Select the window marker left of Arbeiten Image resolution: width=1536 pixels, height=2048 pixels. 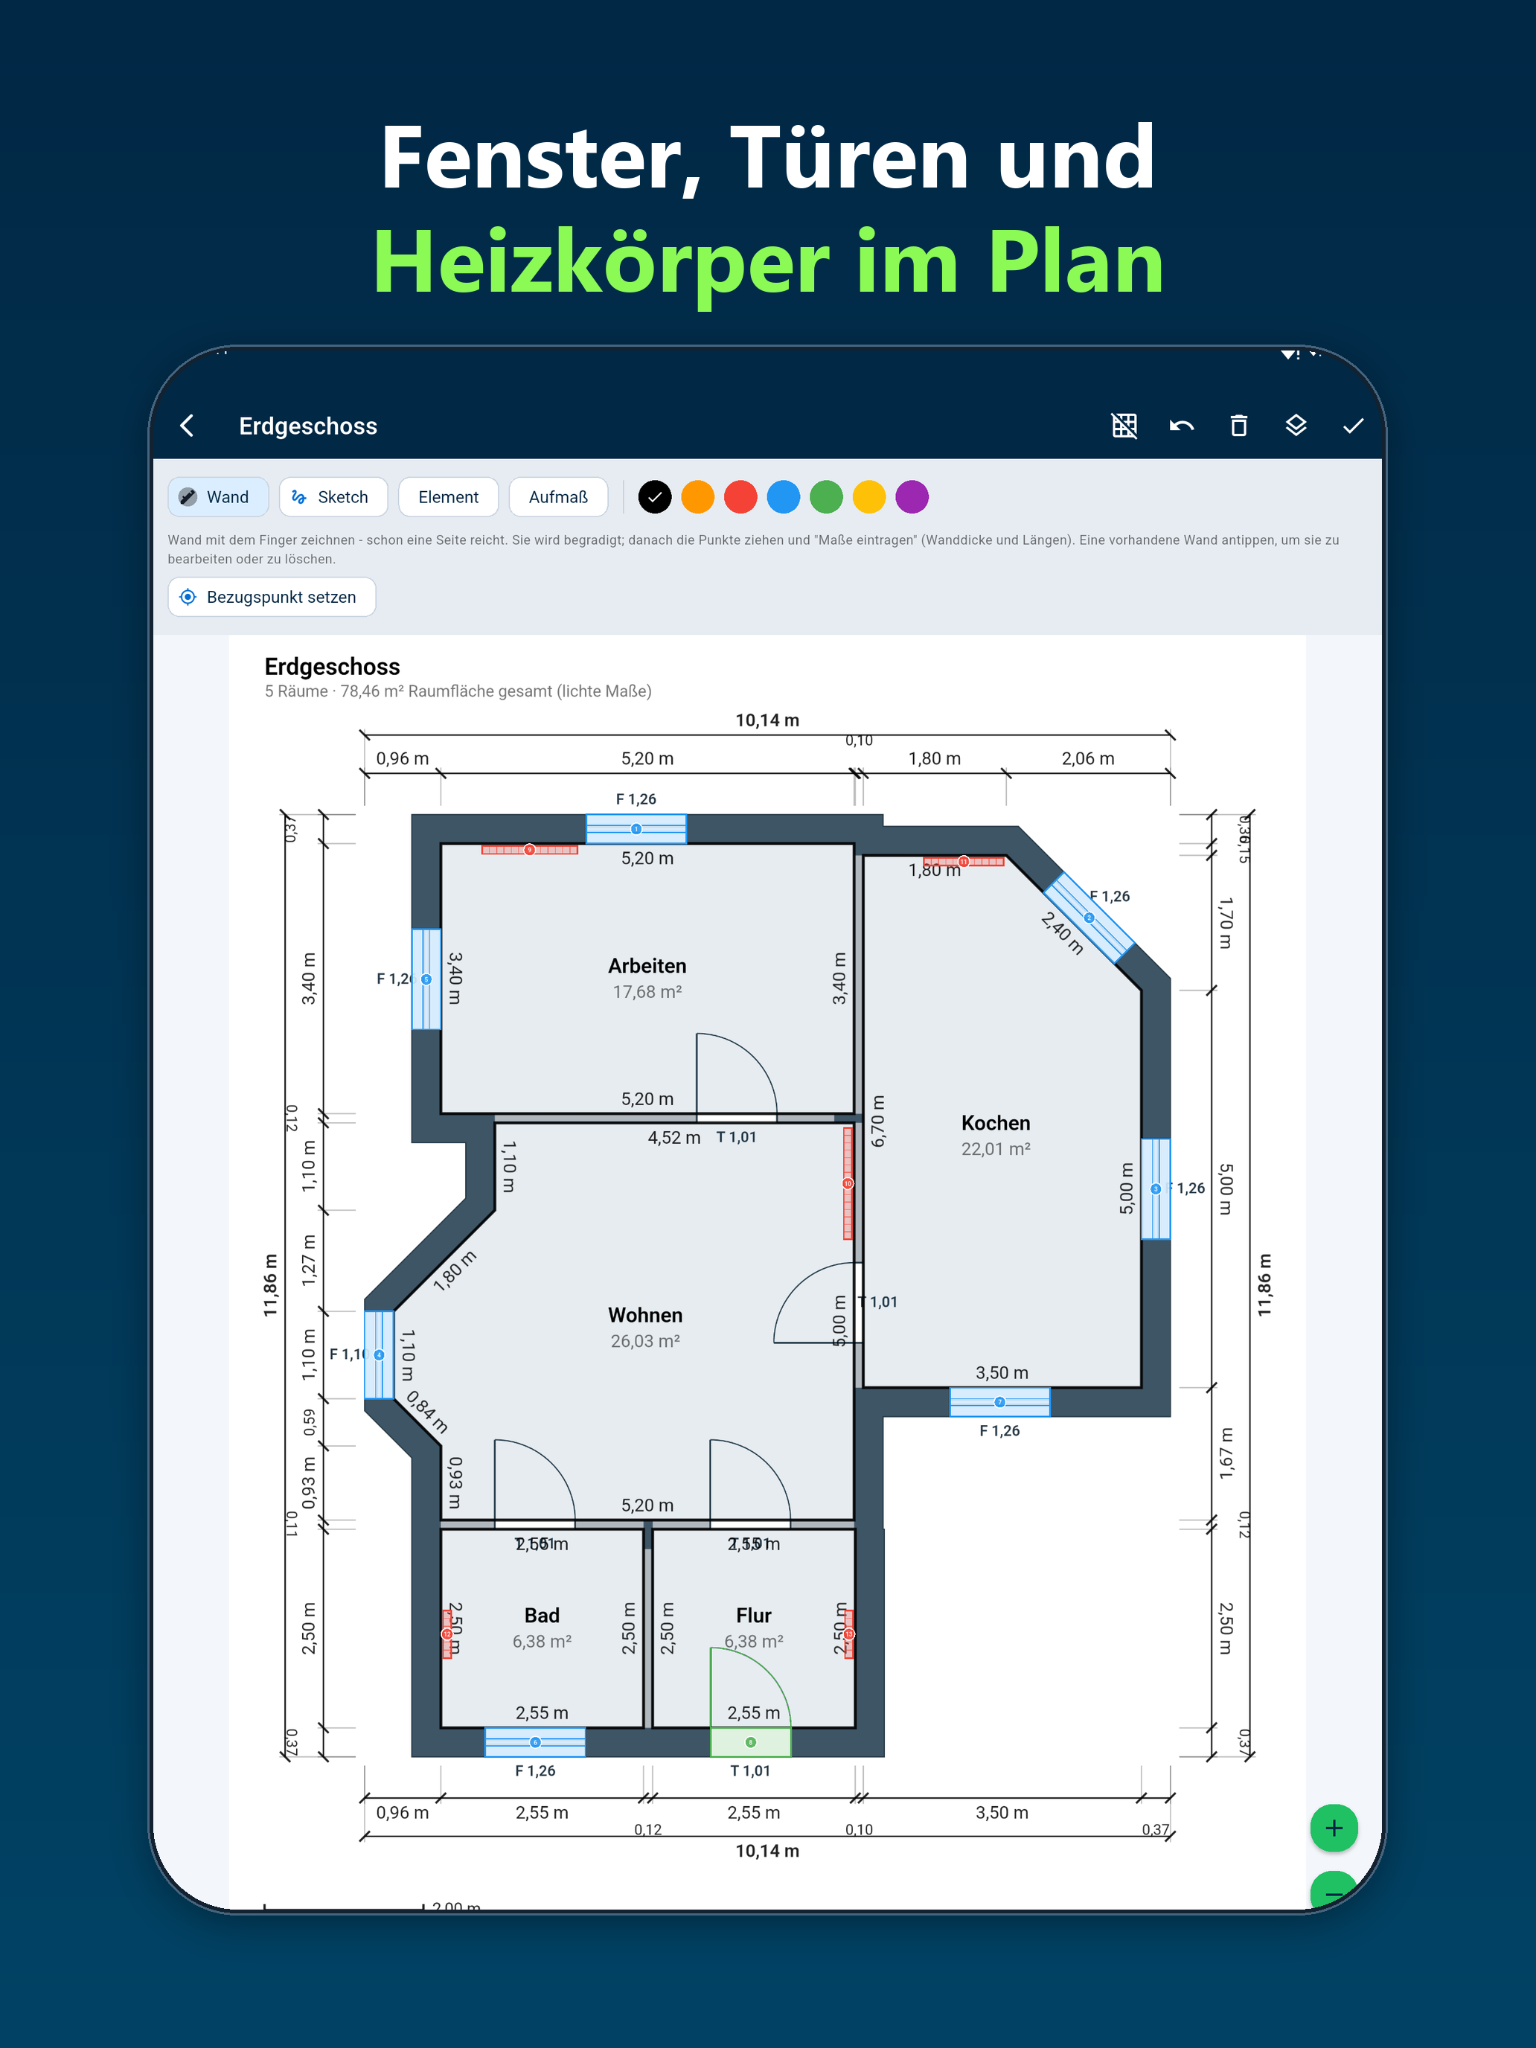[427, 979]
